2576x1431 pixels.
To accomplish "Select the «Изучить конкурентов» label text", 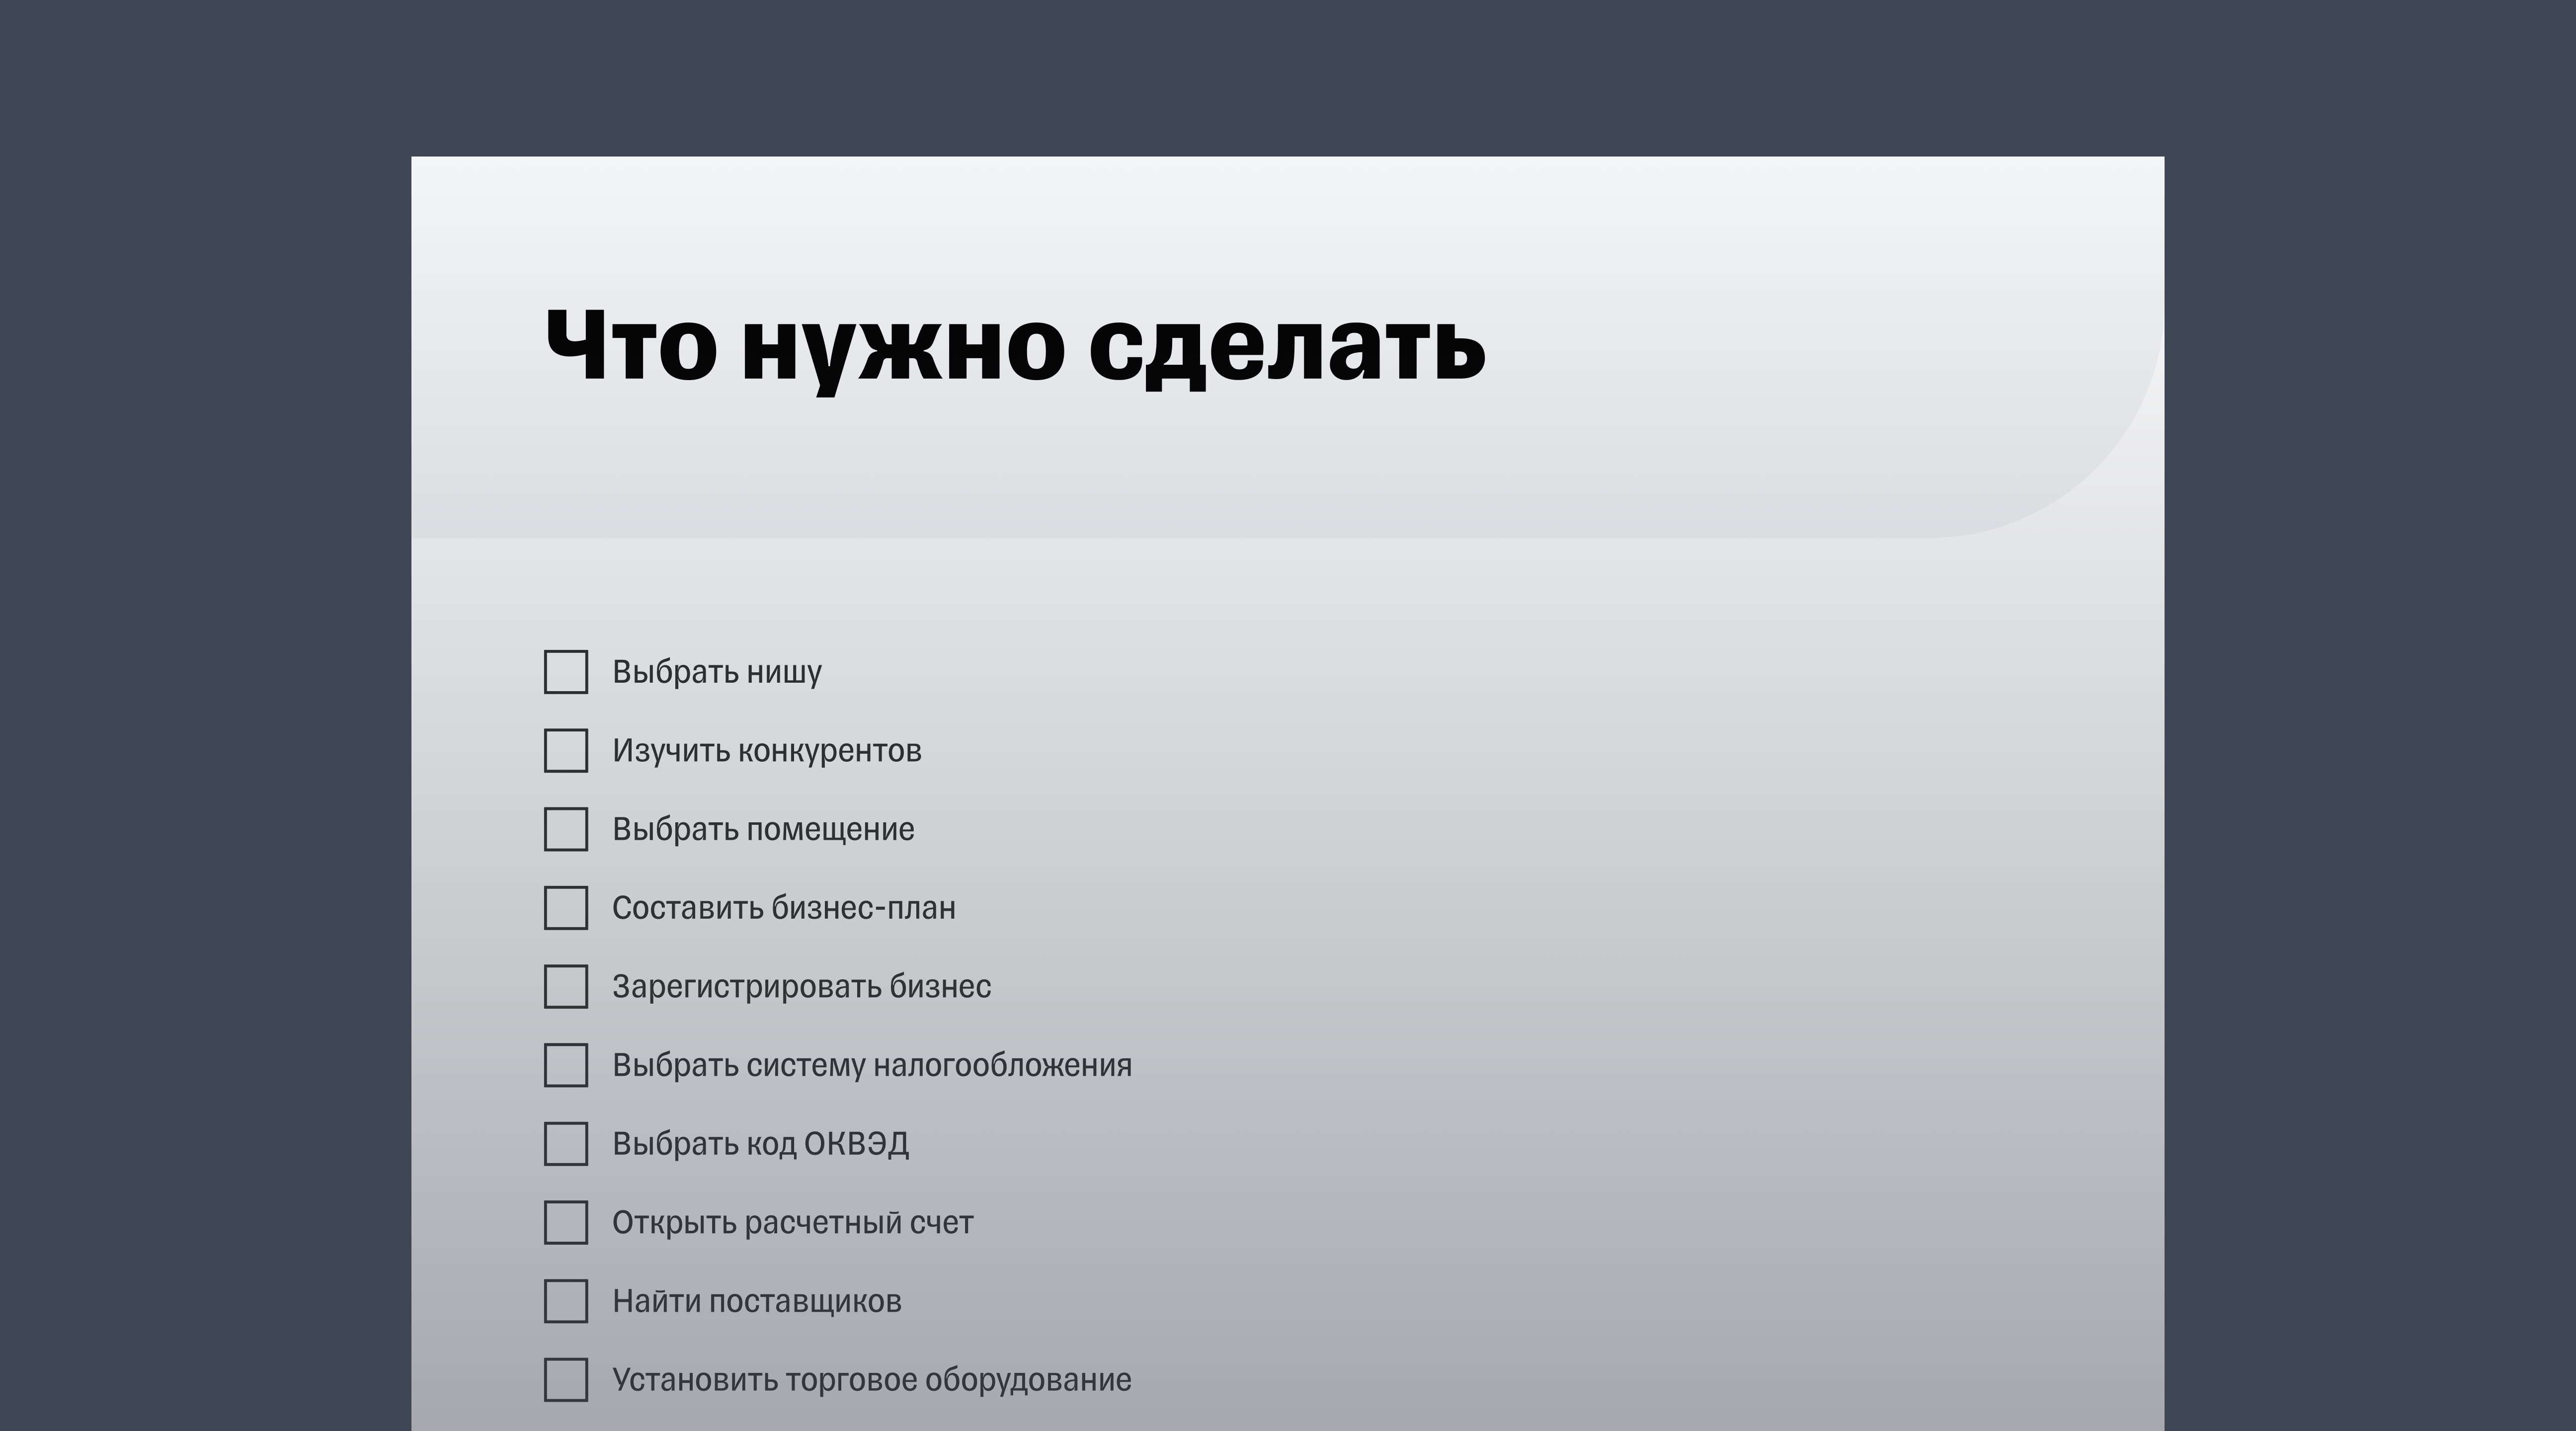I will pyautogui.click(x=768, y=751).
